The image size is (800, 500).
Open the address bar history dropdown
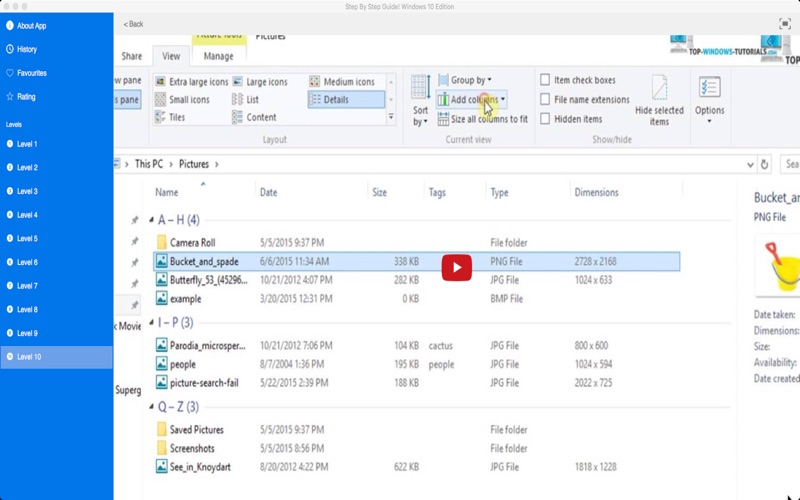tap(750, 164)
